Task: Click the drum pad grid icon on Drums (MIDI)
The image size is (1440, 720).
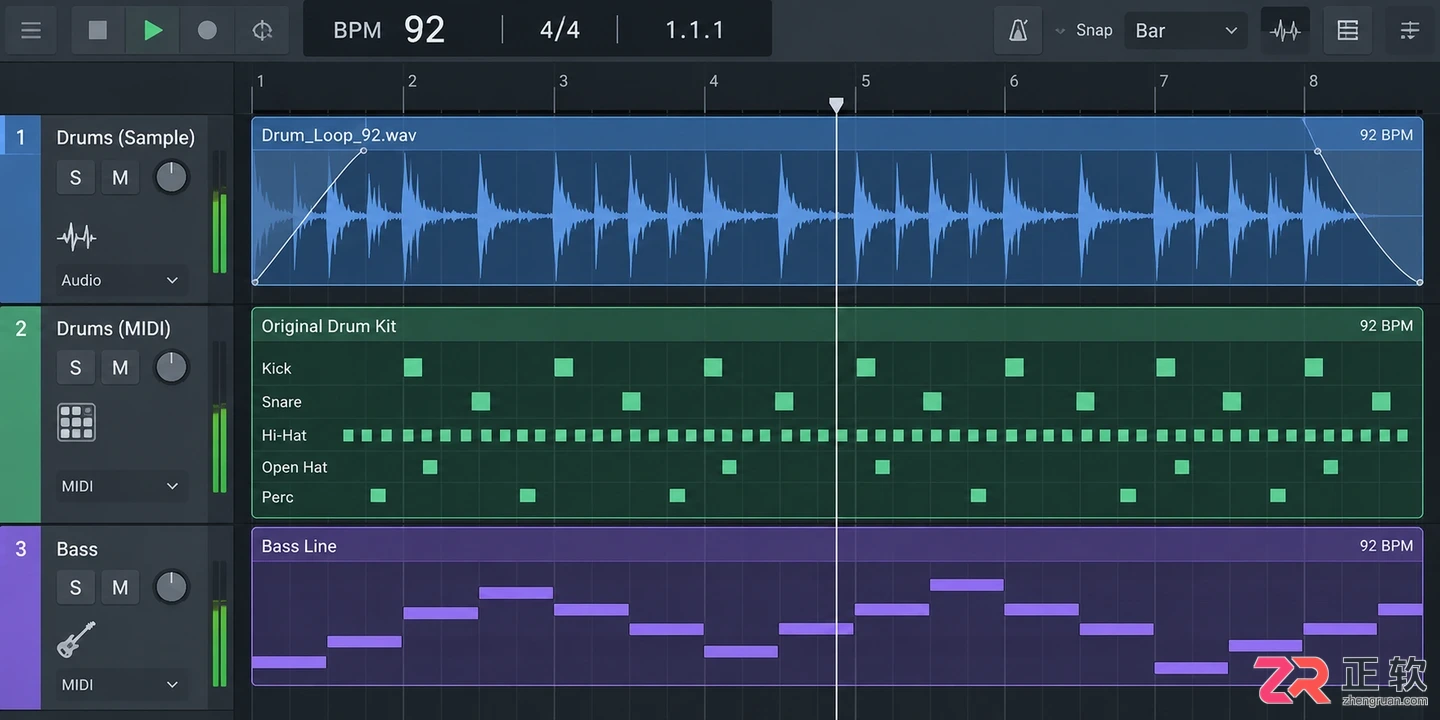Action: (x=76, y=422)
